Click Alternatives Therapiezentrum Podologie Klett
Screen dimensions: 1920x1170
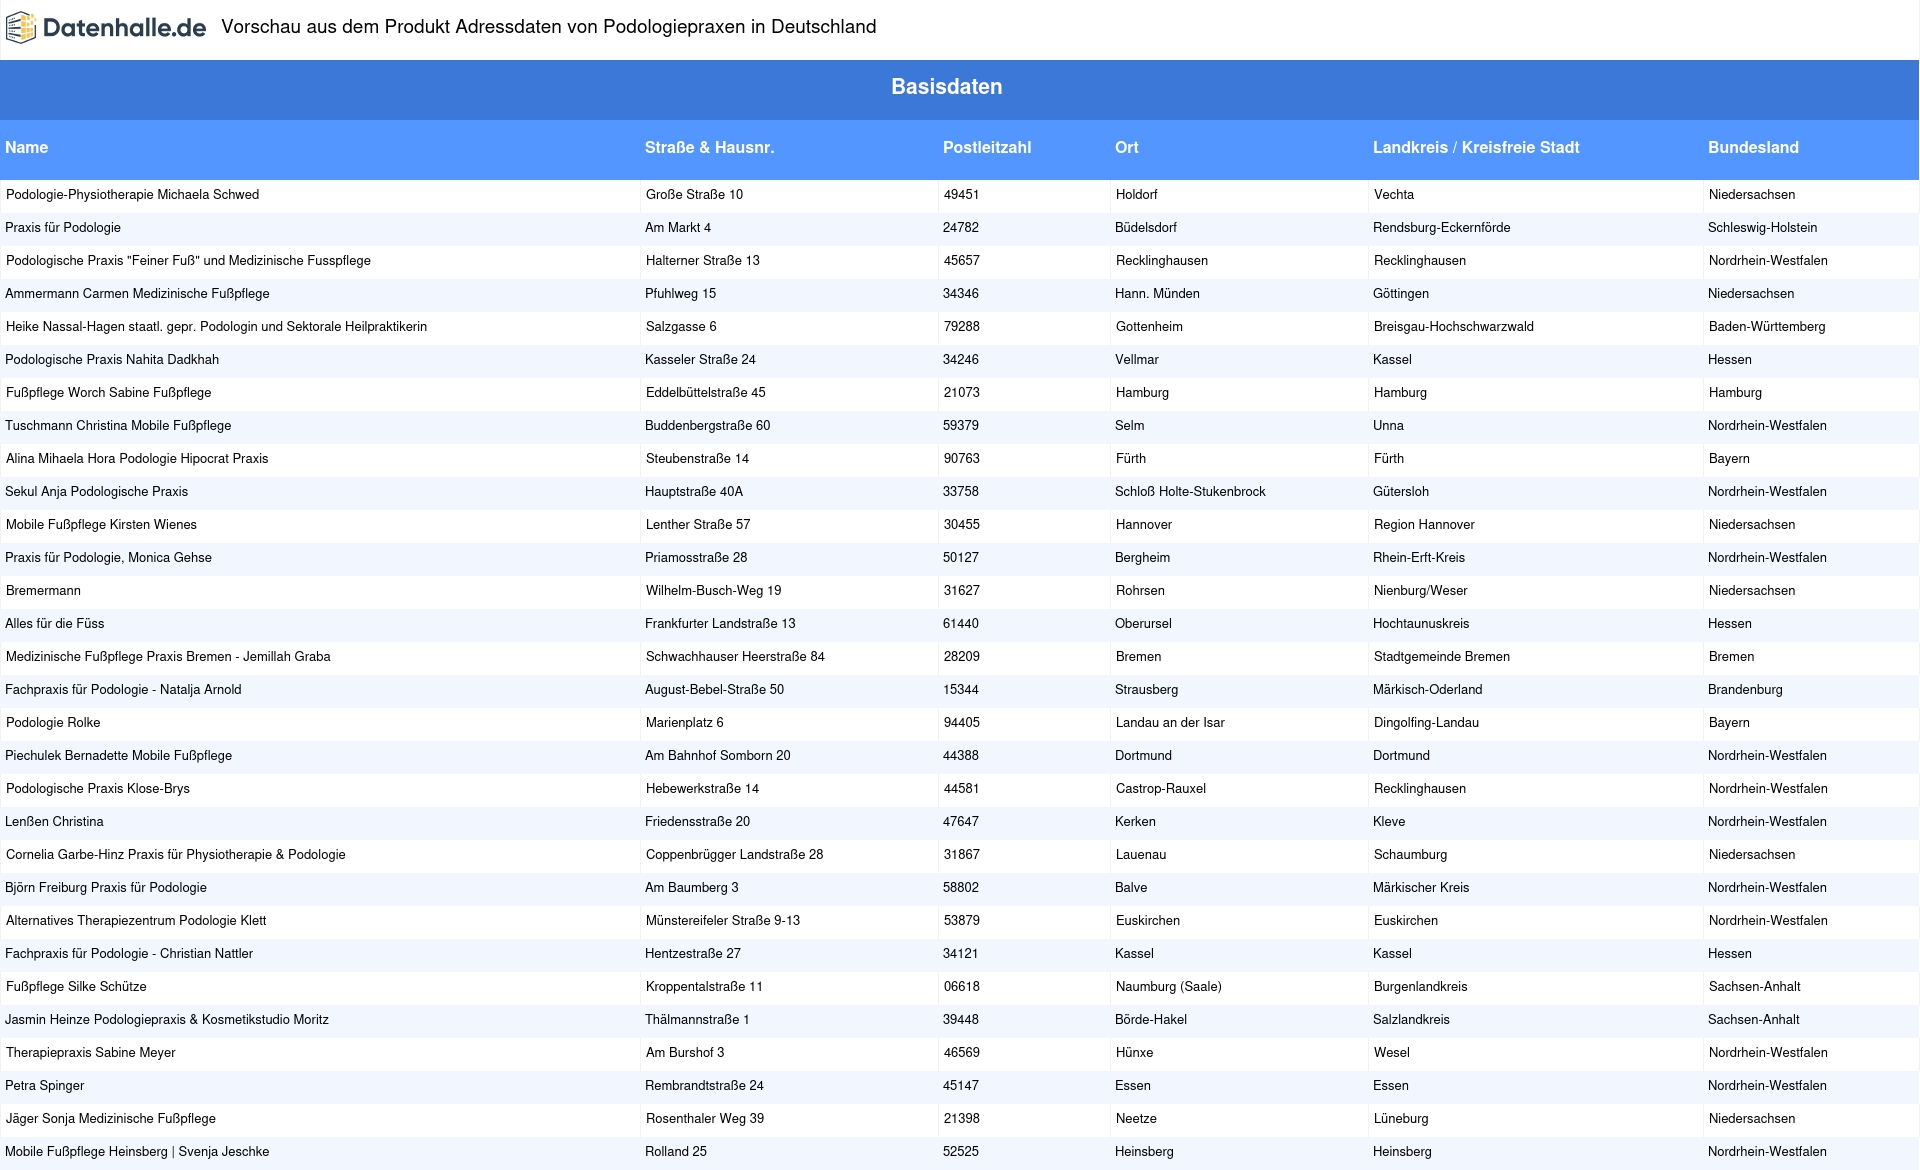click(x=136, y=921)
